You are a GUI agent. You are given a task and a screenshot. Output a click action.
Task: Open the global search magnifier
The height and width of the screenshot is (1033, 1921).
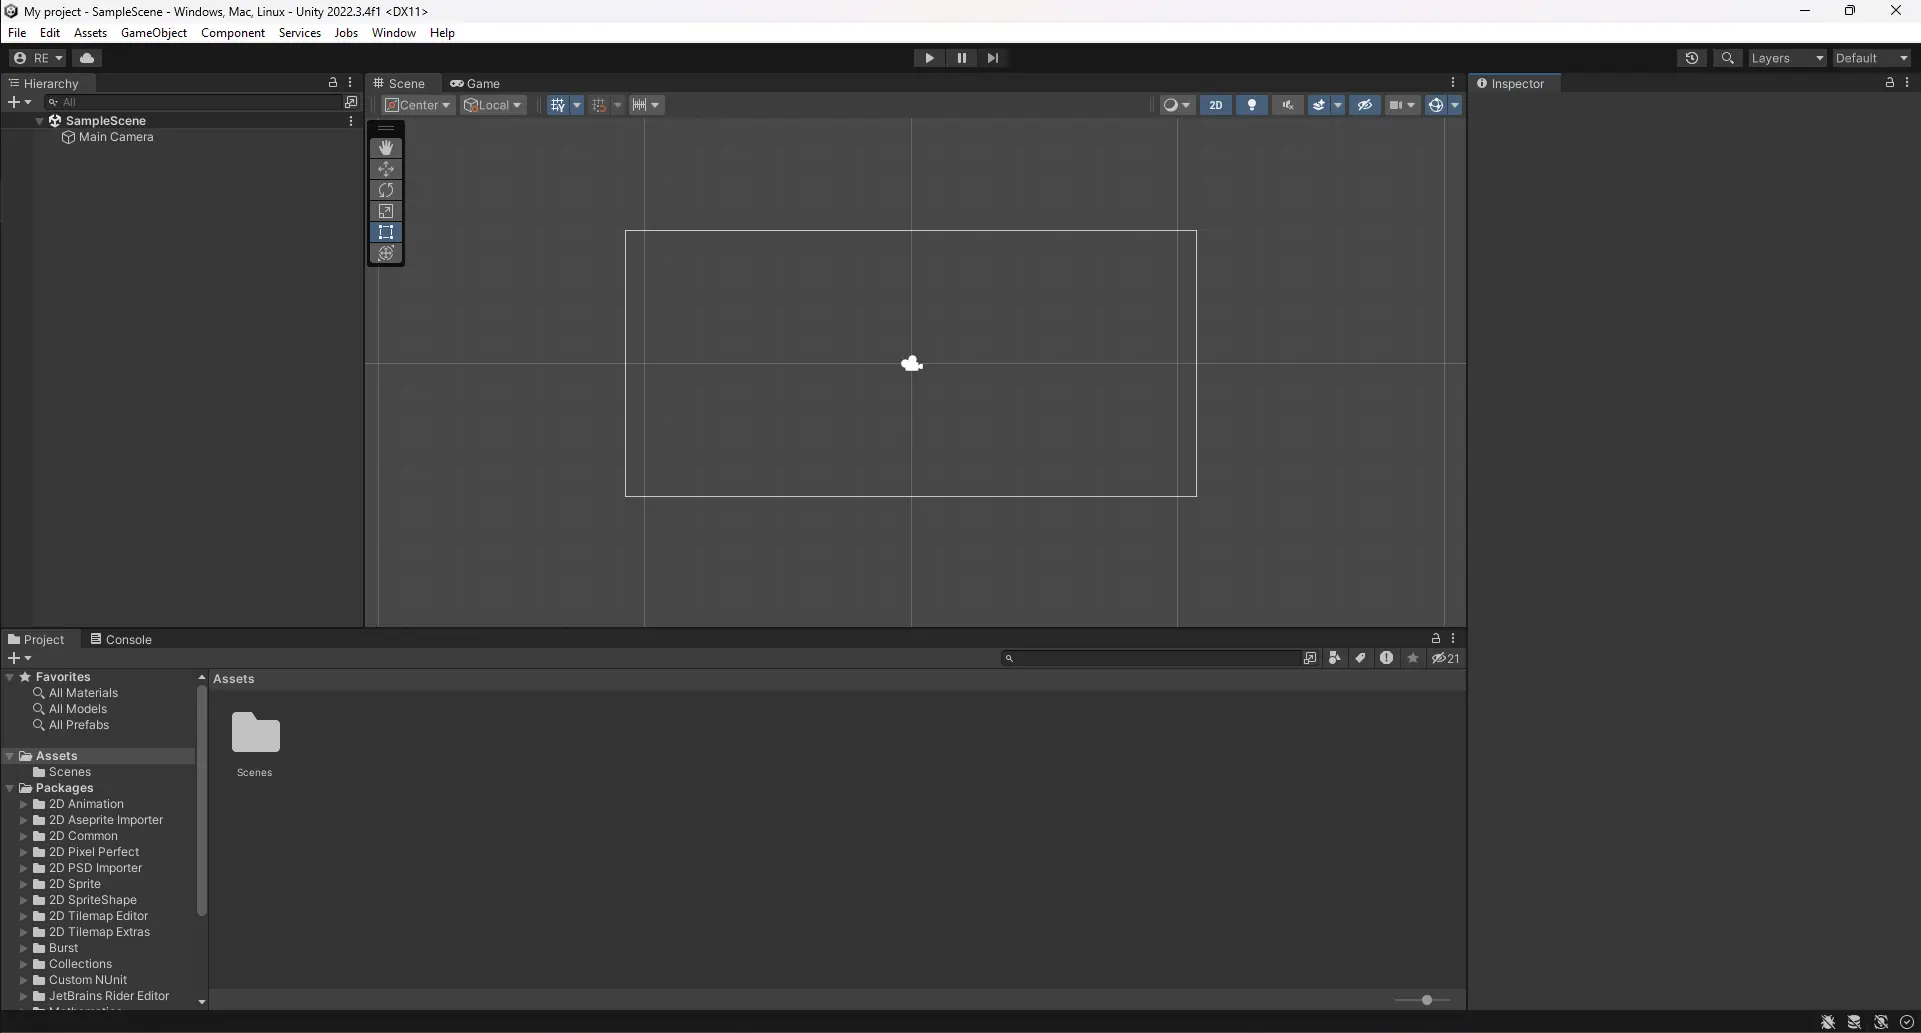coord(1727,58)
